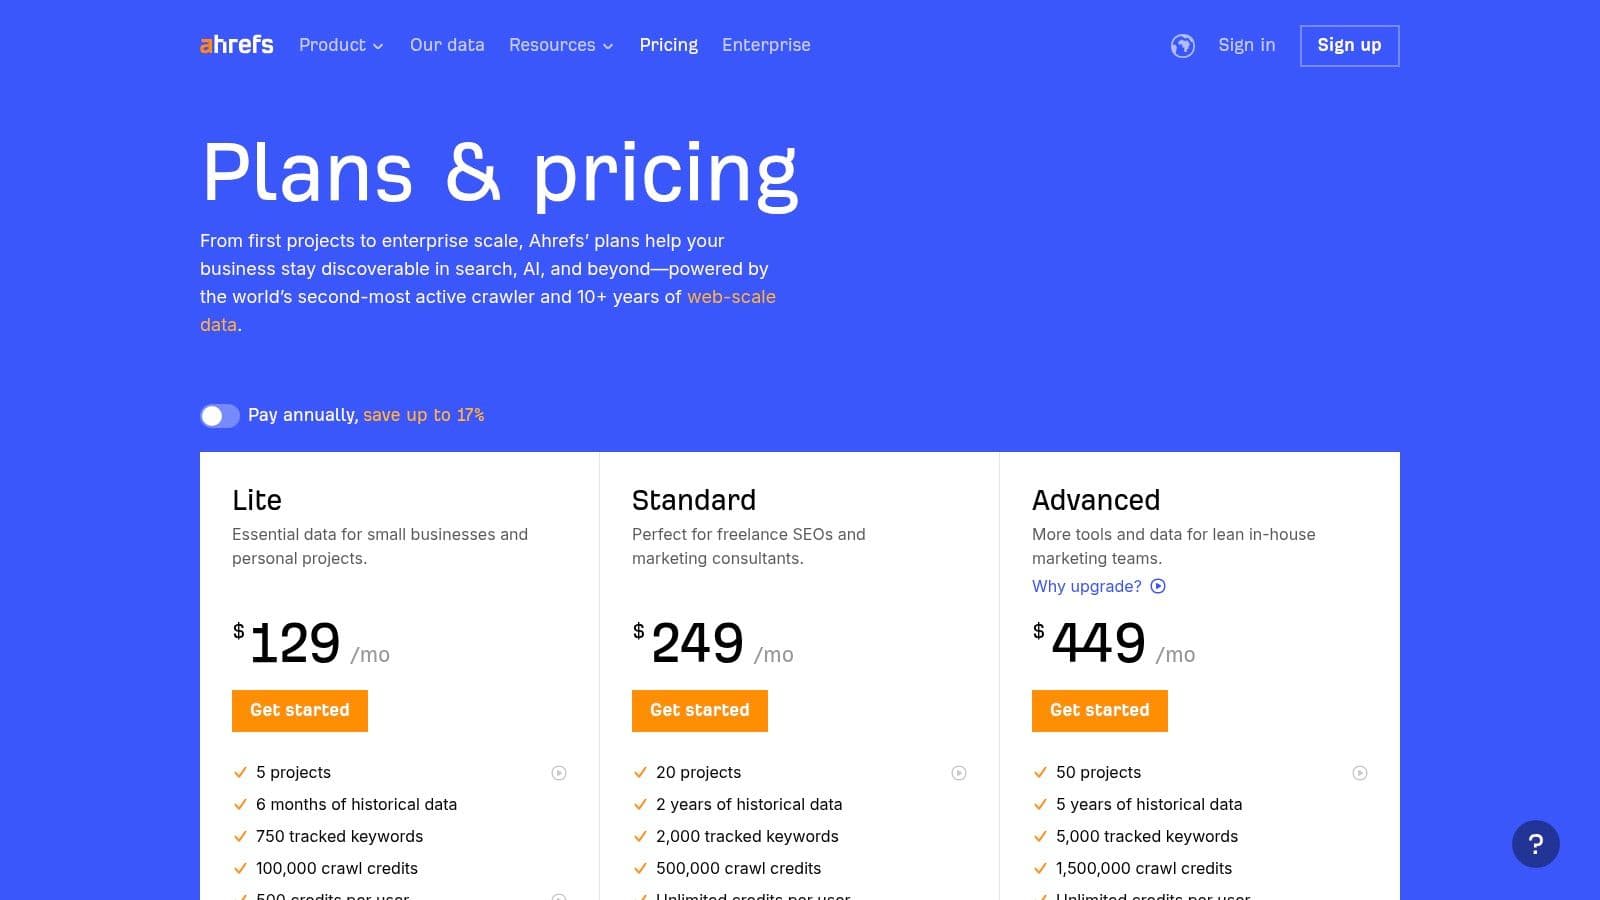Image resolution: width=1600 pixels, height=900 pixels.
Task: Click play icon next to 5 projects
Action: (560, 772)
